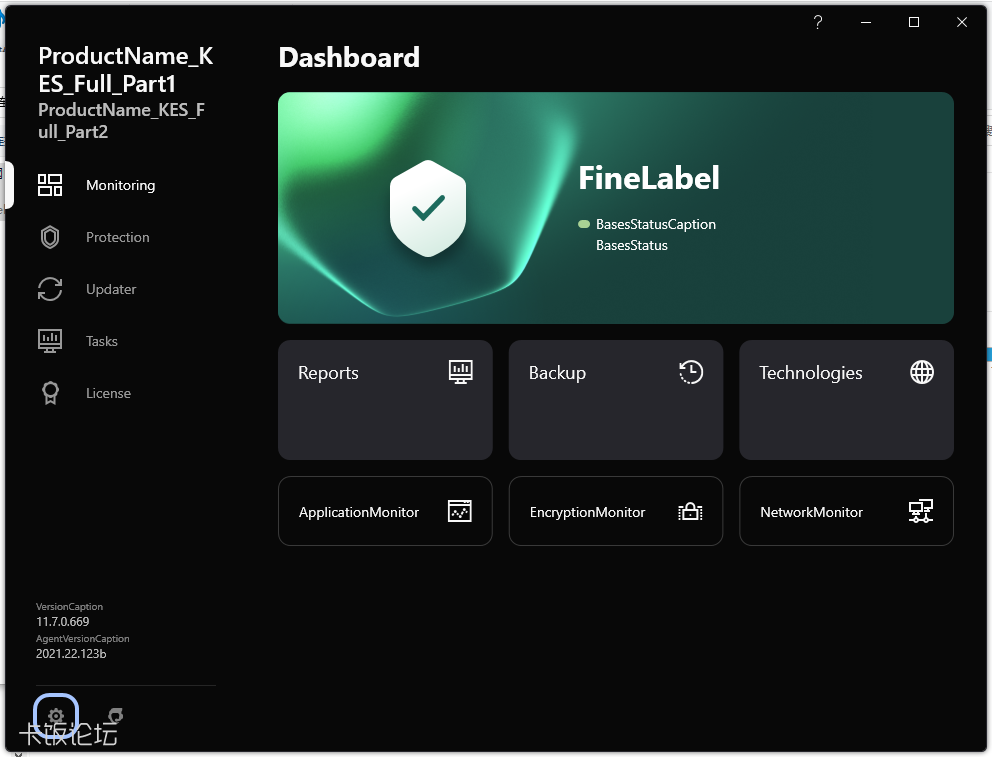Click the Reports chart monitor icon

(x=461, y=372)
